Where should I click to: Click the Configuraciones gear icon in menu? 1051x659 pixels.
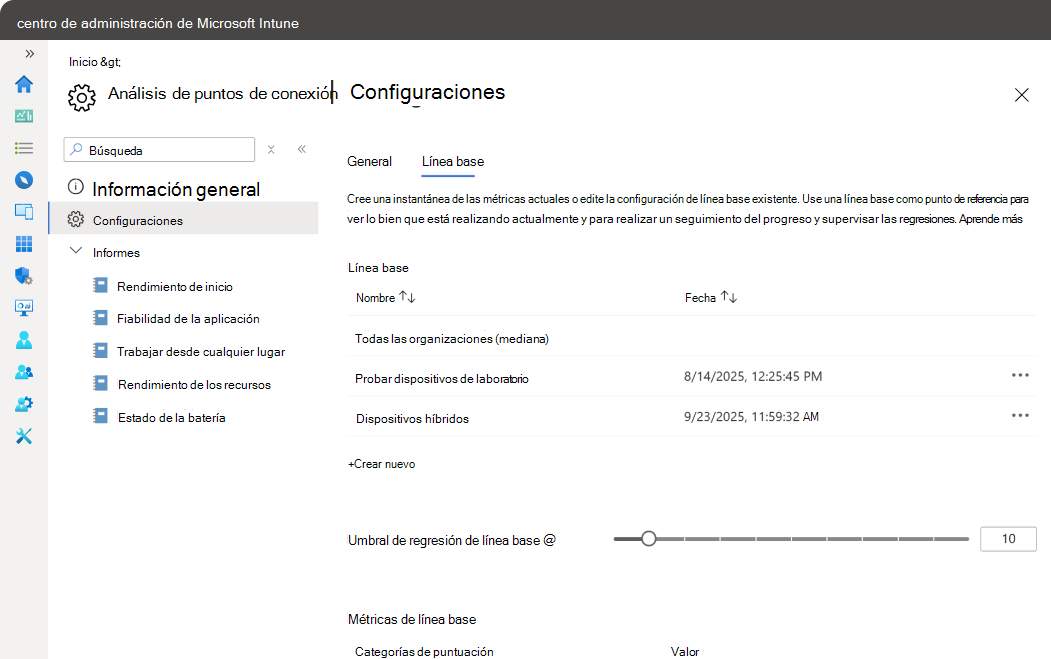tap(76, 219)
